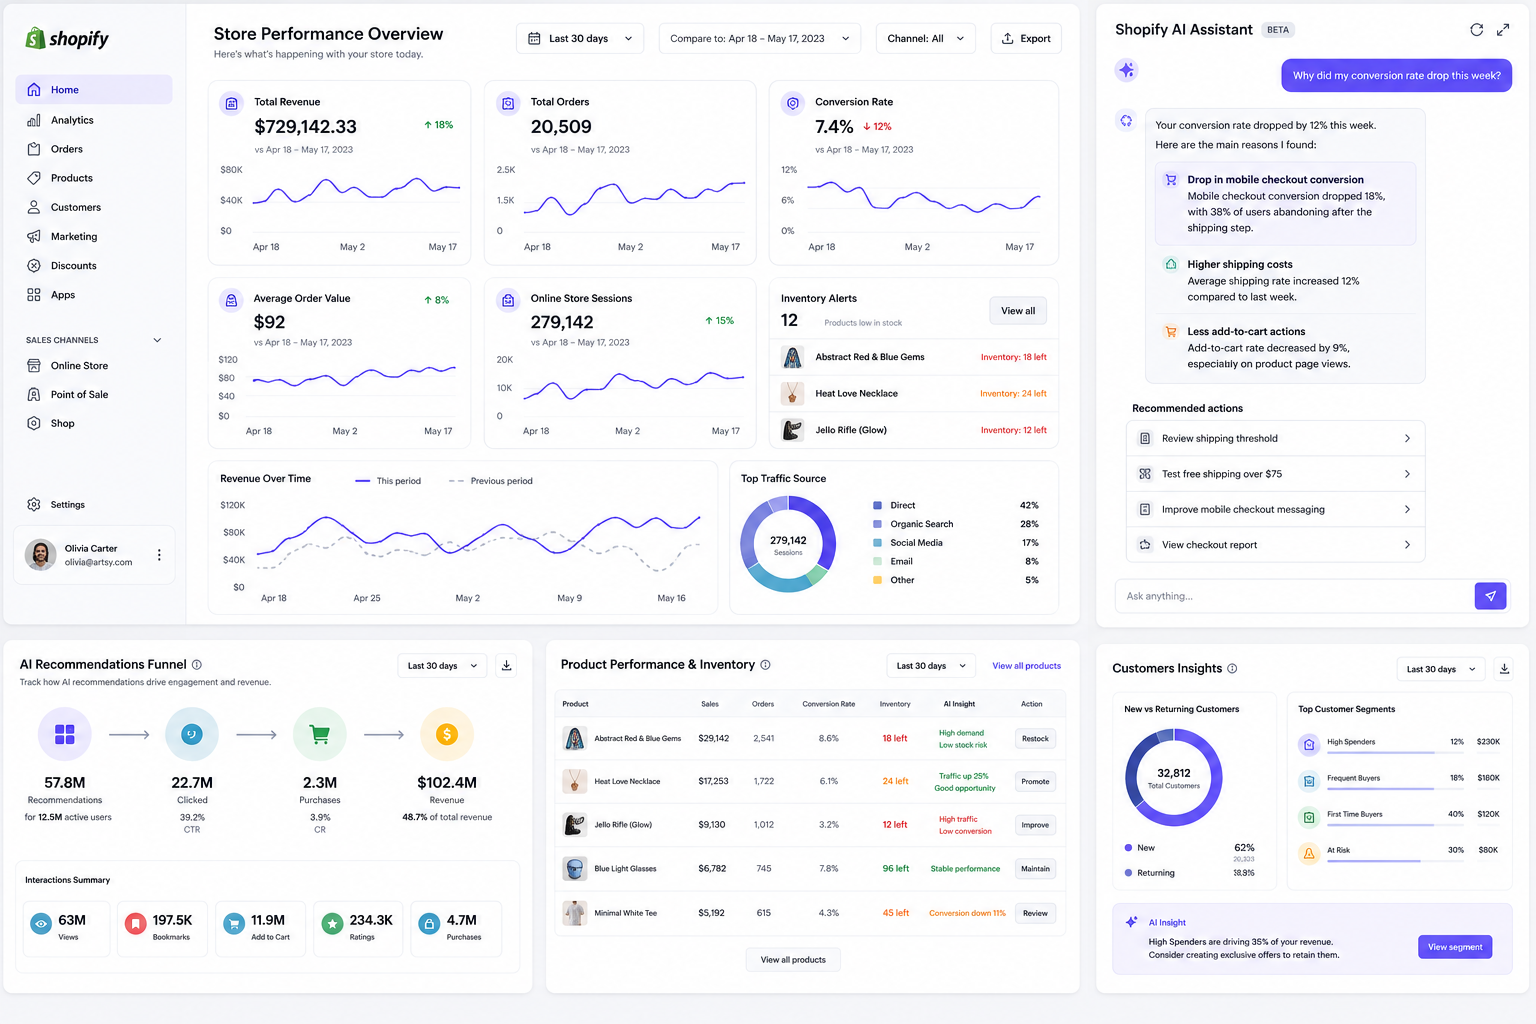This screenshot has height=1024, width=1536.
Task: Click the Online Store Sessions card icon
Action: [508, 300]
